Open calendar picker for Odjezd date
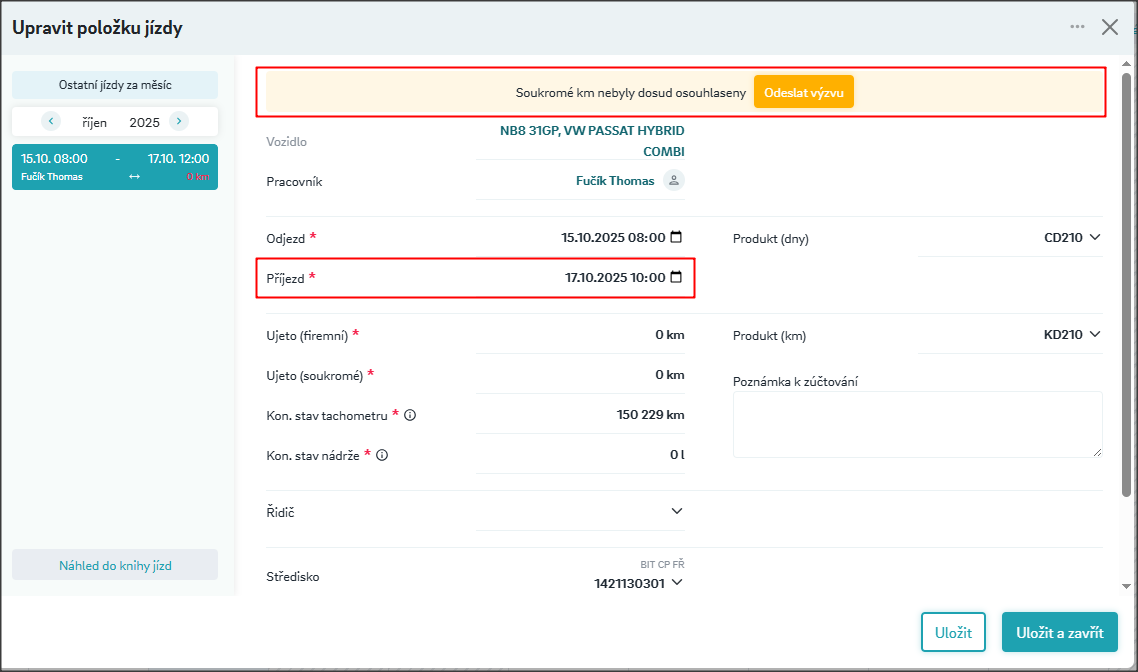 point(676,237)
